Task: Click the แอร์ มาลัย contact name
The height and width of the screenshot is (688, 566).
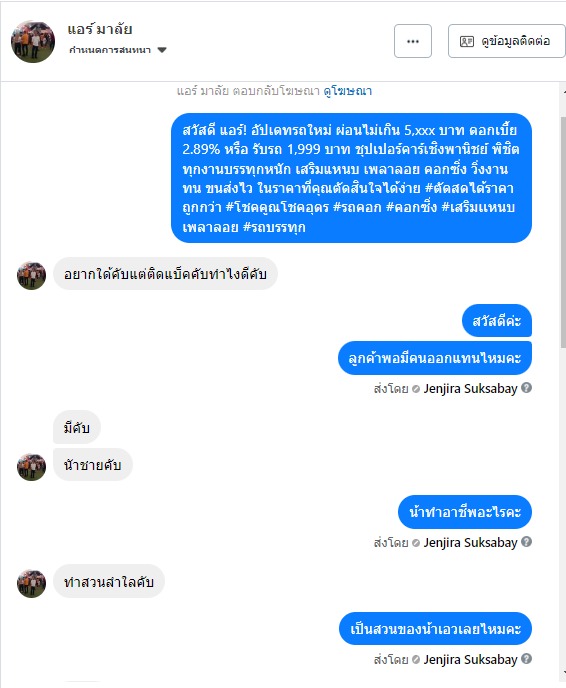Action: [x=100, y=29]
